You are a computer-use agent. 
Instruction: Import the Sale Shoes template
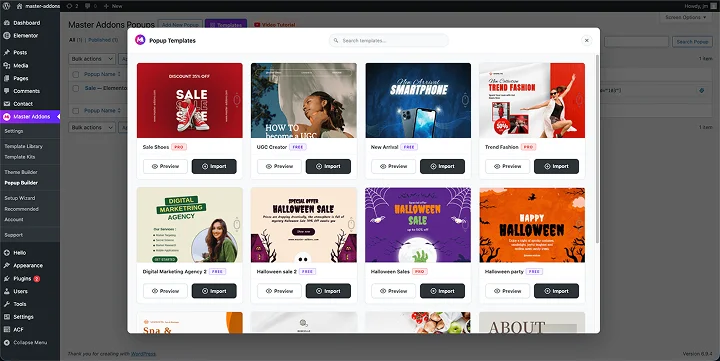[x=214, y=166]
